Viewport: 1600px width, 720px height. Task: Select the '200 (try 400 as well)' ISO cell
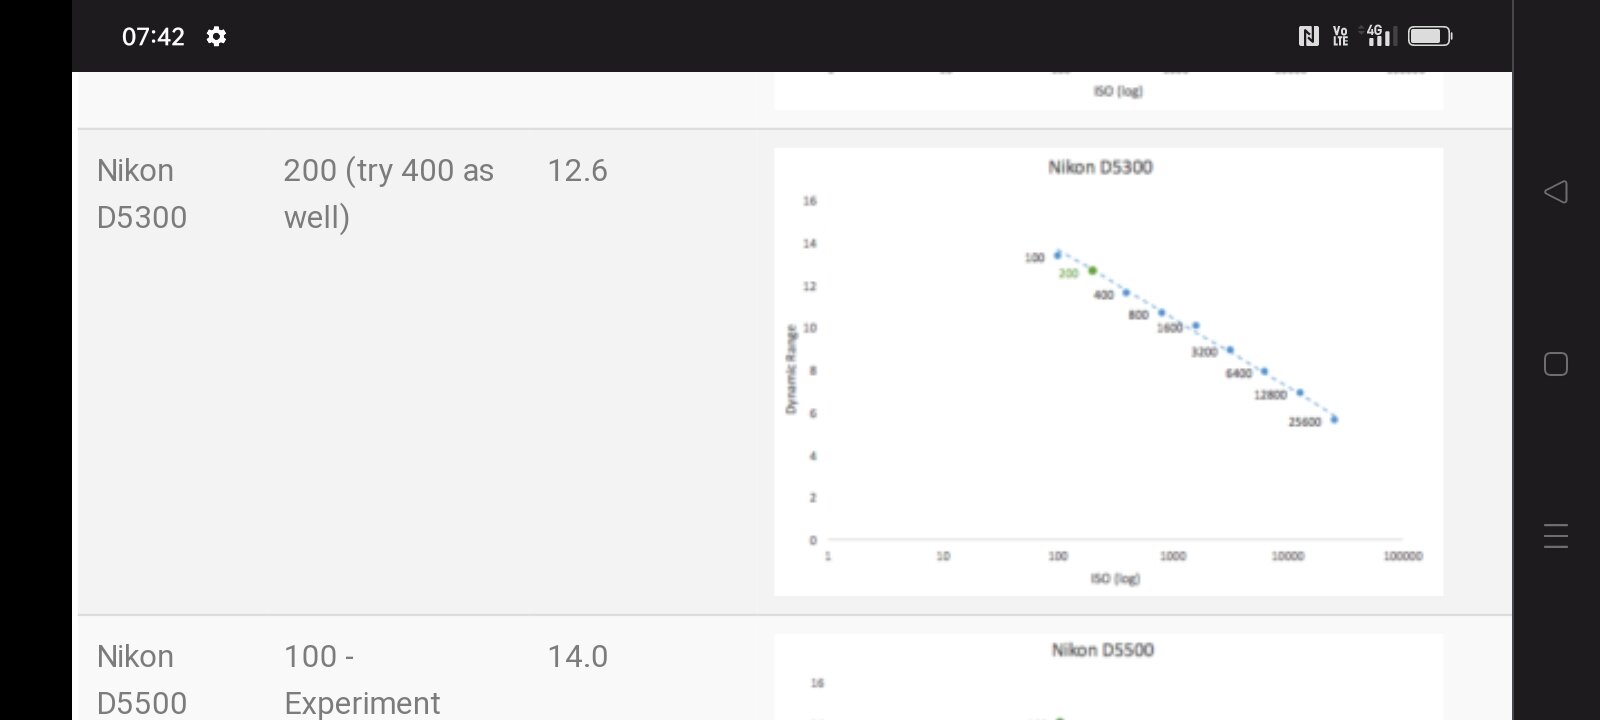coord(388,194)
